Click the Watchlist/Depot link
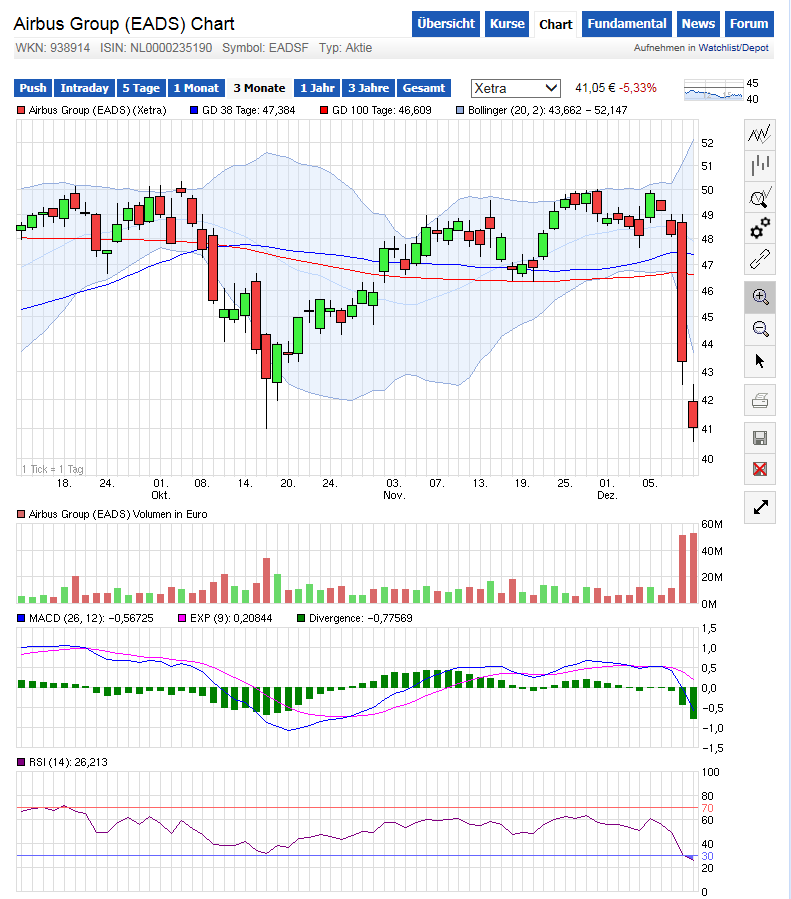Image resolution: width=791 pixels, height=899 pixels. tap(733, 48)
